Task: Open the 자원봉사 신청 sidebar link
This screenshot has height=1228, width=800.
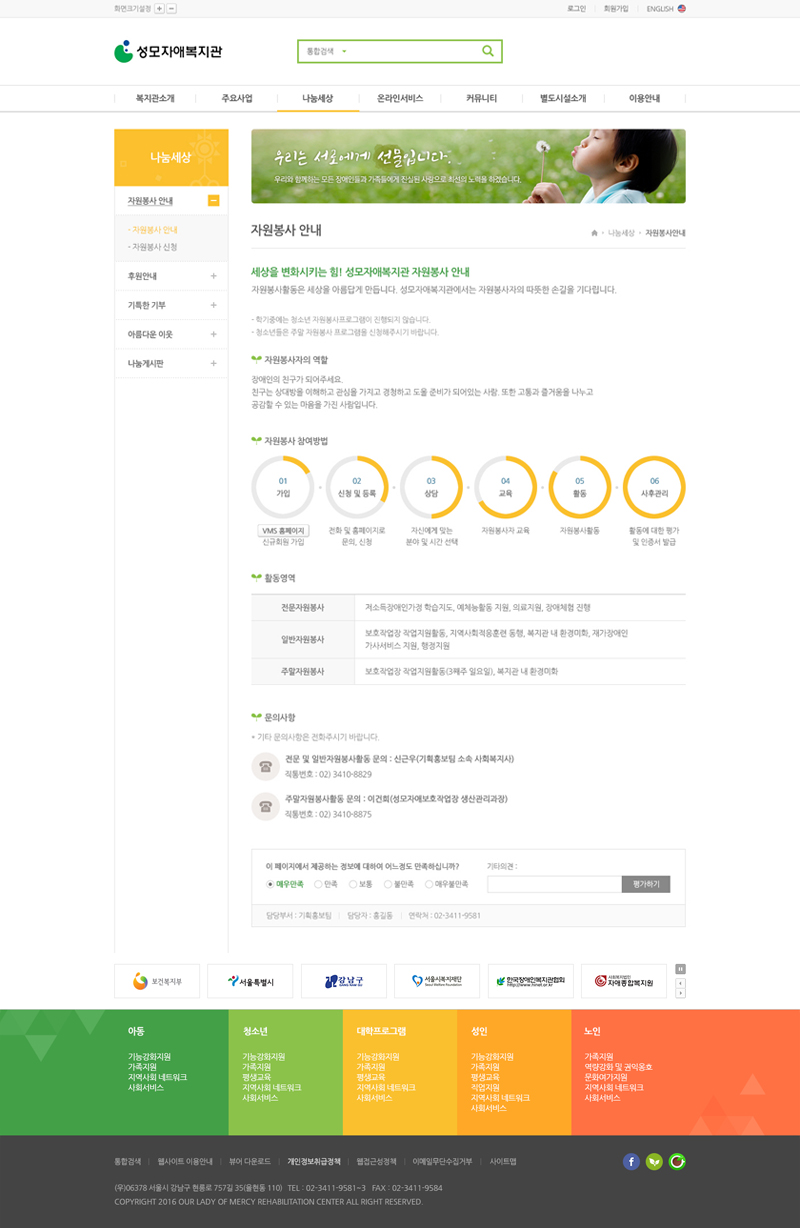Action: pos(155,247)
